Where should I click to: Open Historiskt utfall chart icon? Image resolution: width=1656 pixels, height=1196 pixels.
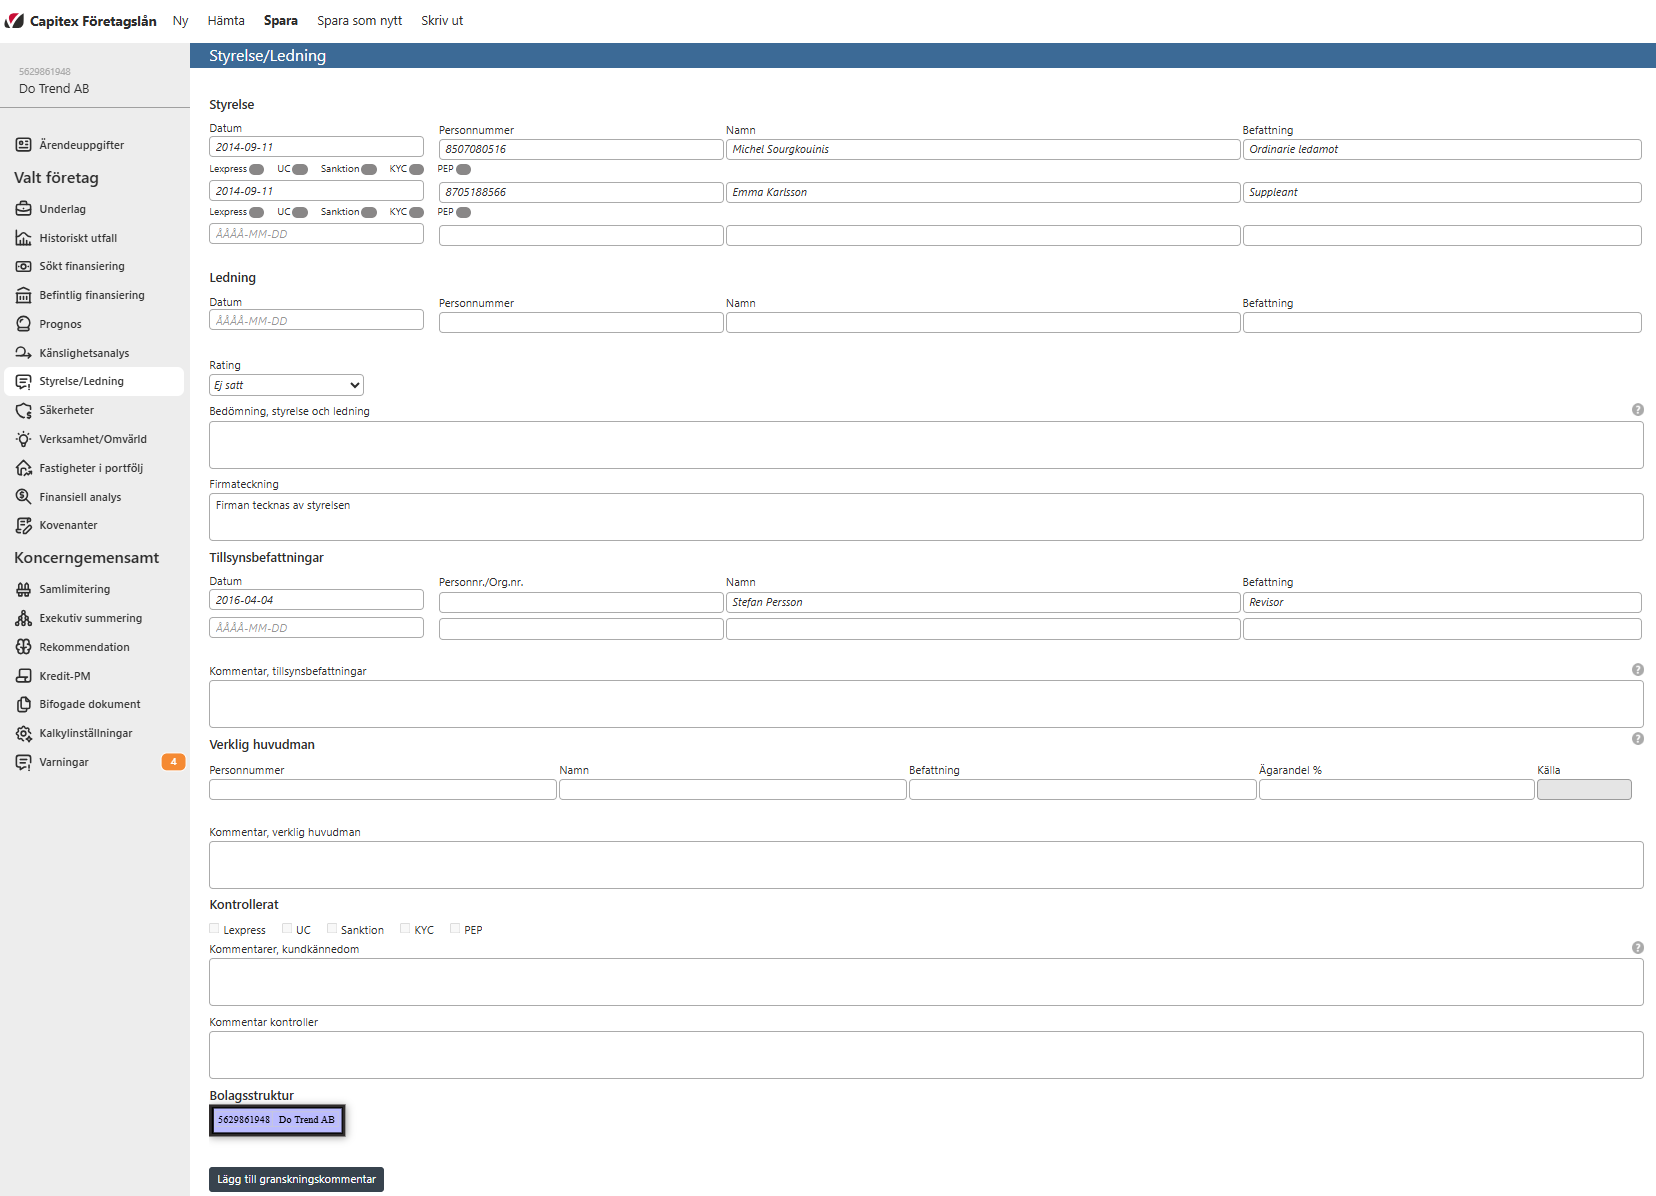tap(23, 238)
